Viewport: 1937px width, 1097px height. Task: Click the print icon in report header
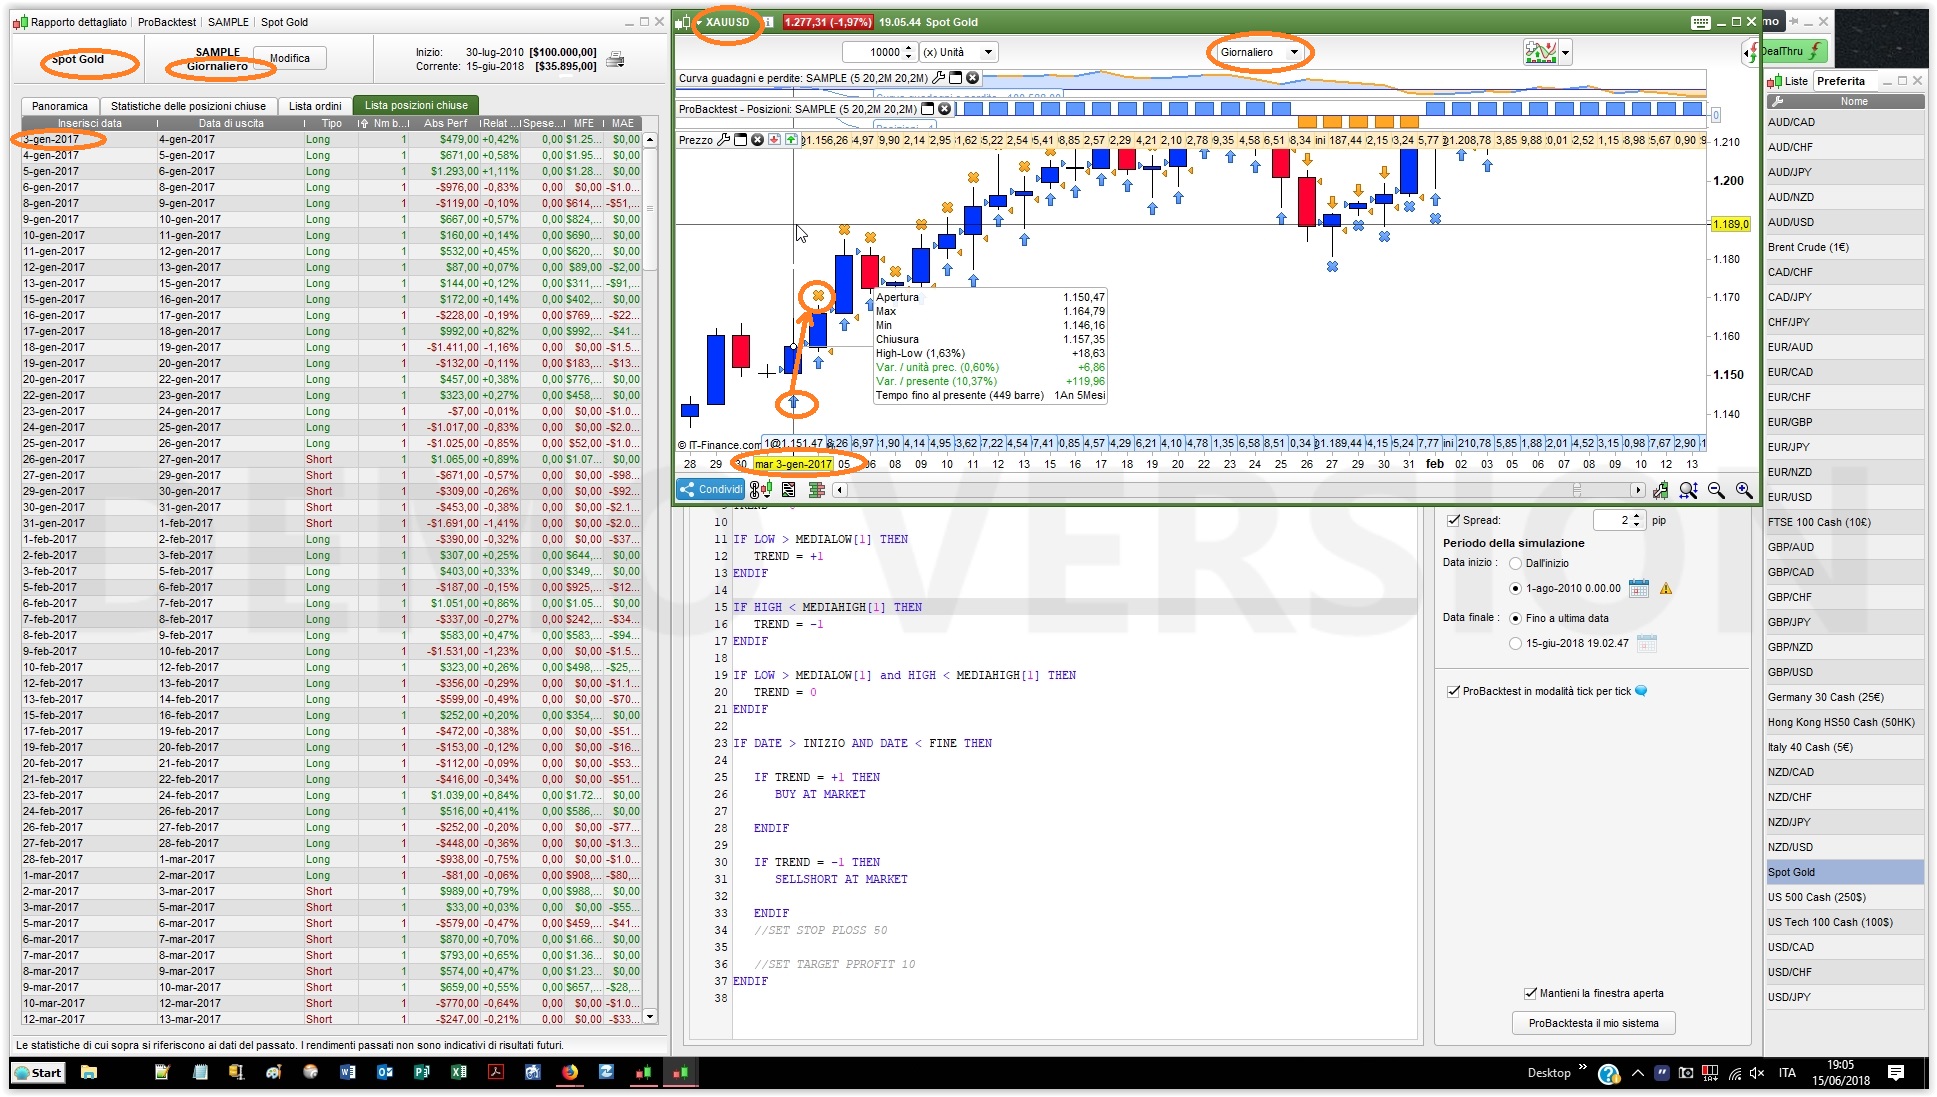coord(616,59)
